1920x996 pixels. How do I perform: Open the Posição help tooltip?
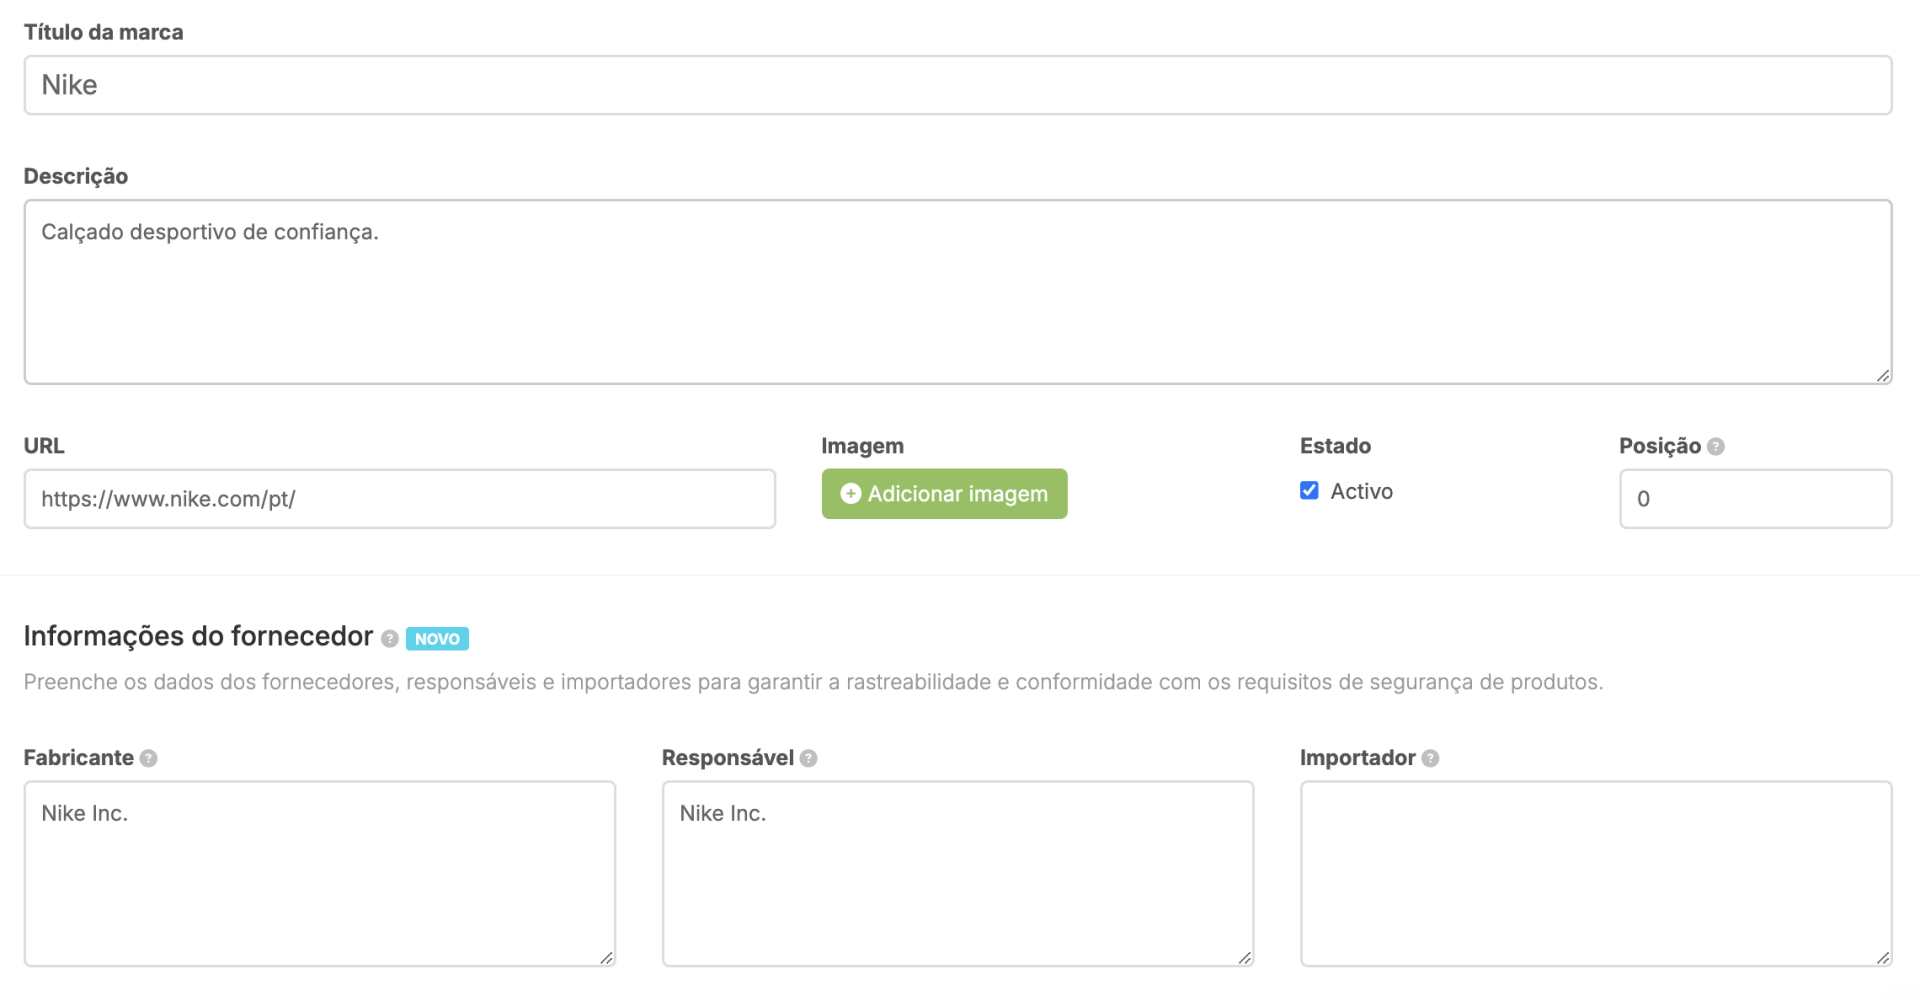pos(1716,446)
